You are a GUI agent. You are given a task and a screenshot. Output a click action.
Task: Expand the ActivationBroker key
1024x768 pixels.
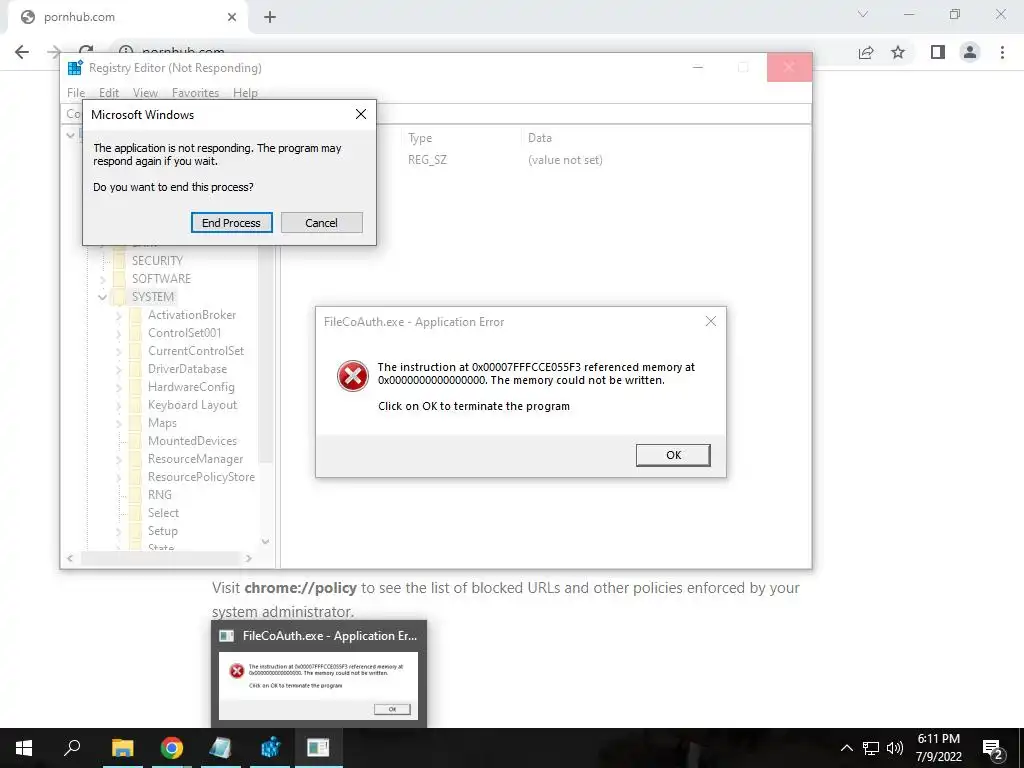(x=119, y=315)
